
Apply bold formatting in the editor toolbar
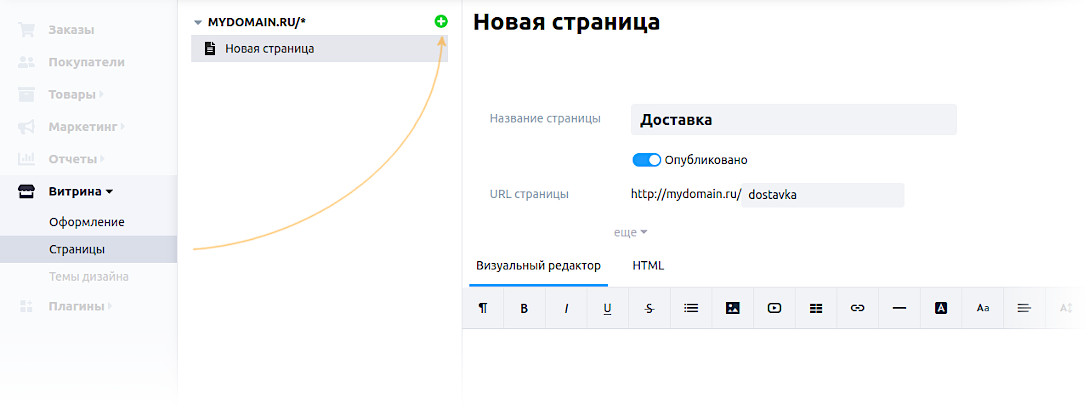point(524,309)
